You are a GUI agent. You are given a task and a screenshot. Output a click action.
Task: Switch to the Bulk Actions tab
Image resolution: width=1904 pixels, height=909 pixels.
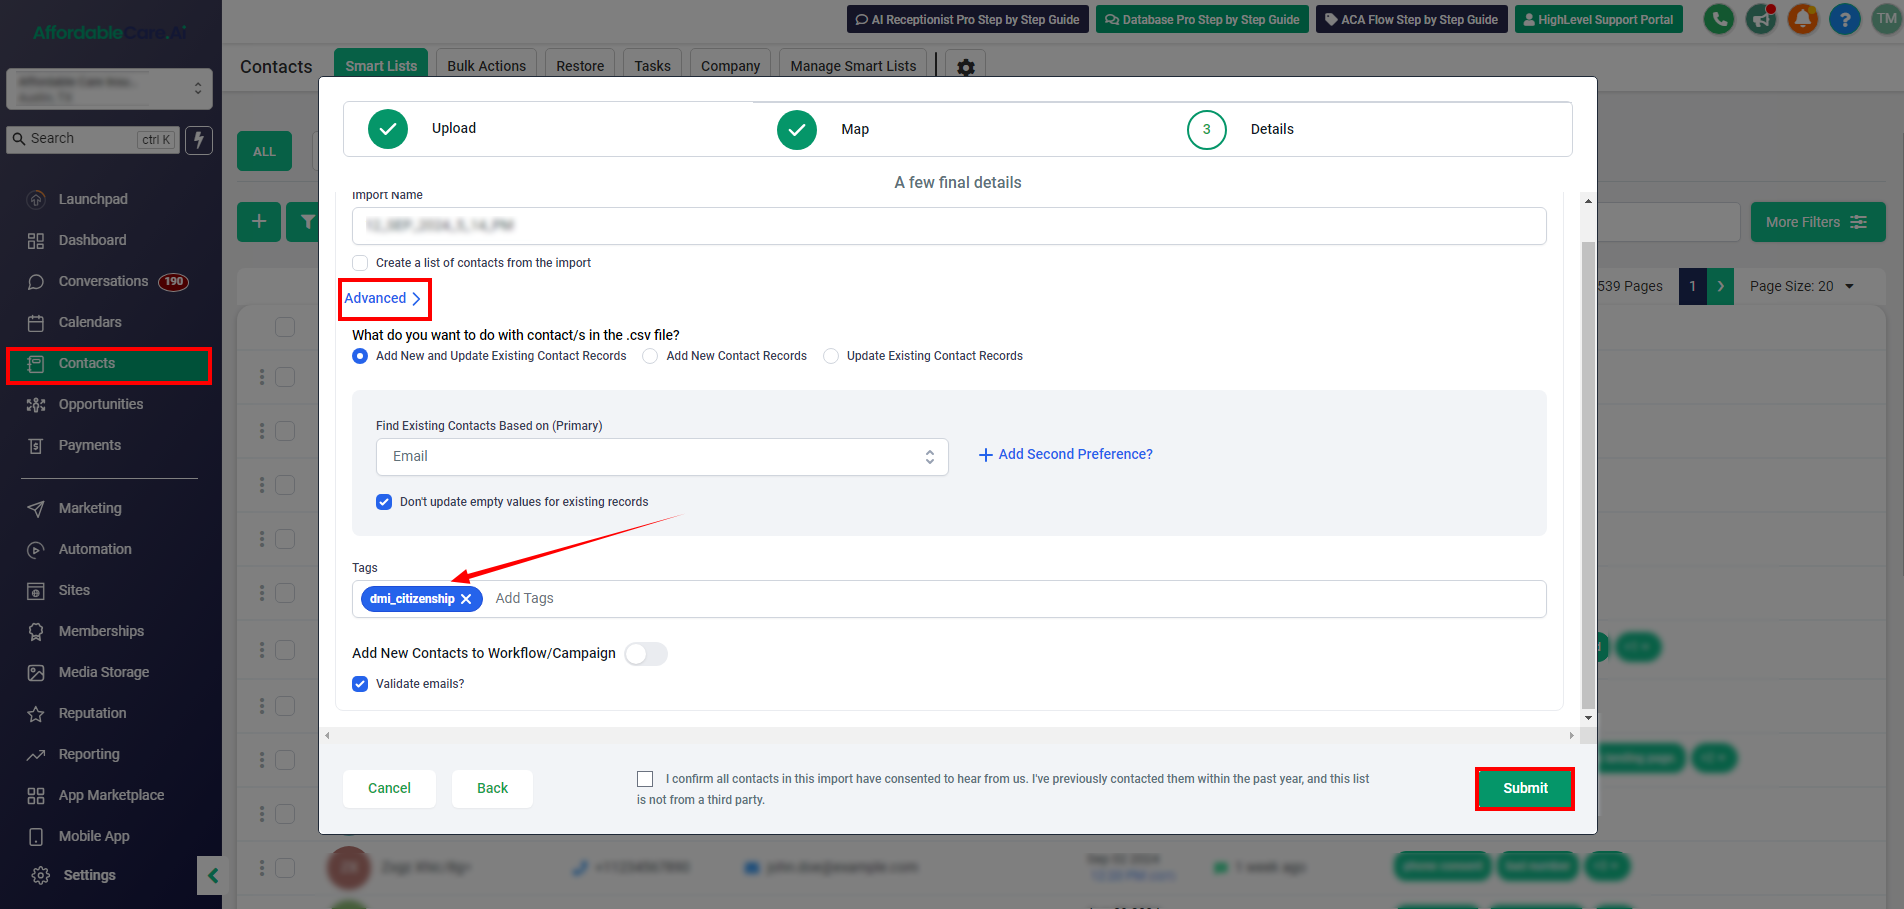[486, 66]
